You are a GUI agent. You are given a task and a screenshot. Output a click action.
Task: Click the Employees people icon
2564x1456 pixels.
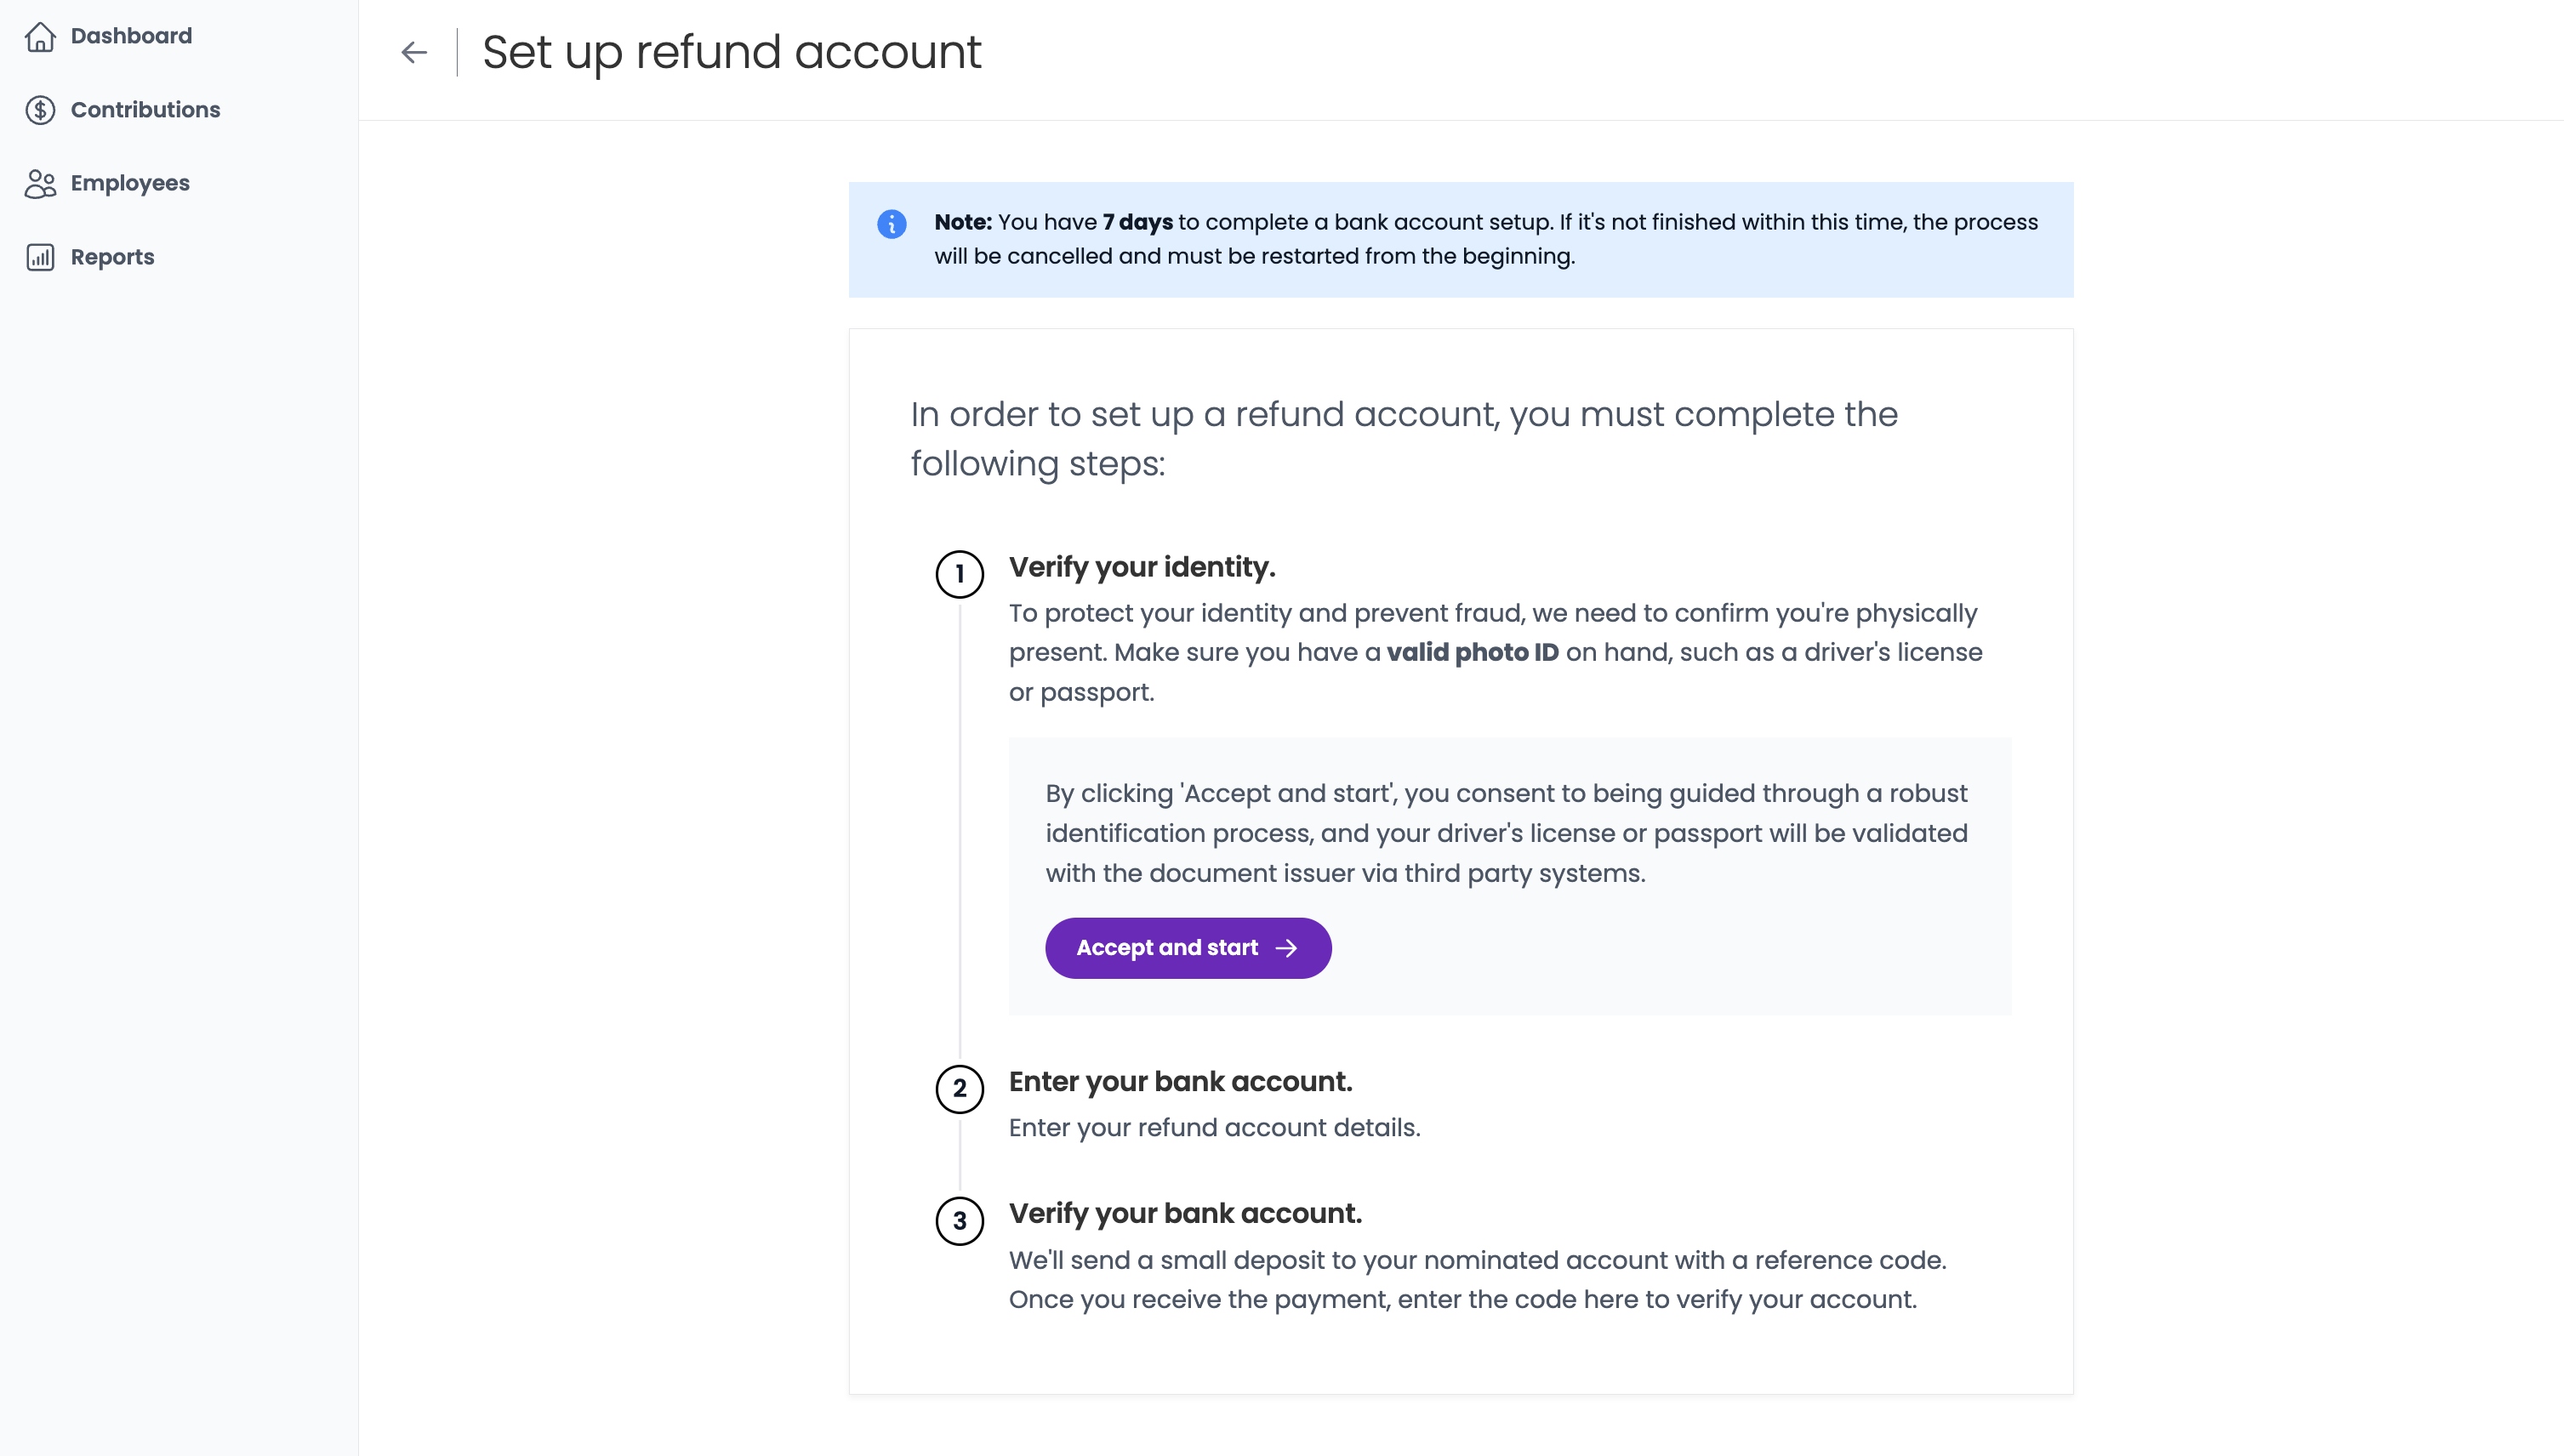tap(40, 184)
